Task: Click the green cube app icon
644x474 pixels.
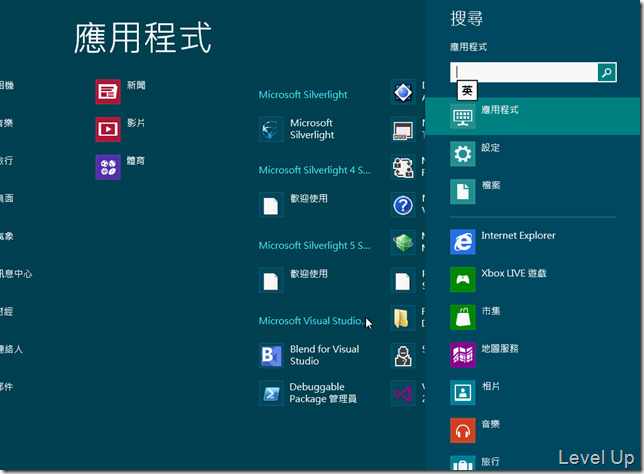Action: coord(403,243)
